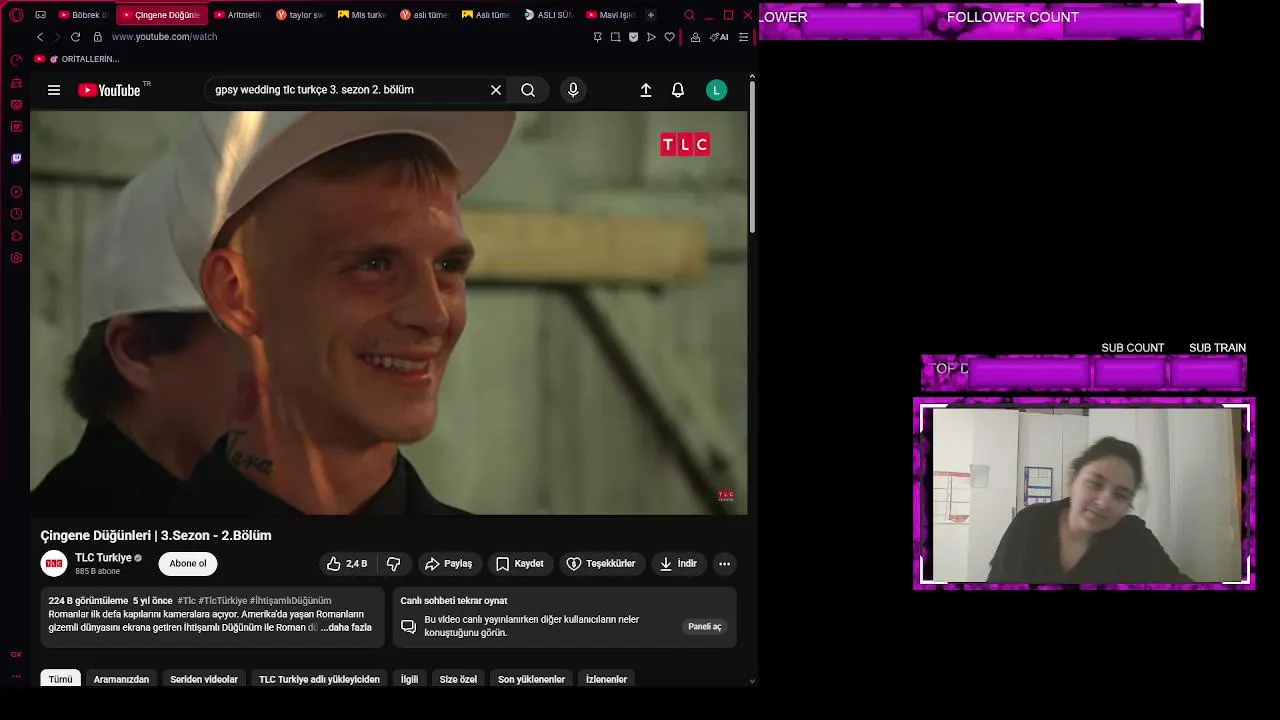Viewport: 1280px width, 720px height.
Task: Select the Size özel chip
Action: coord(458,679)
